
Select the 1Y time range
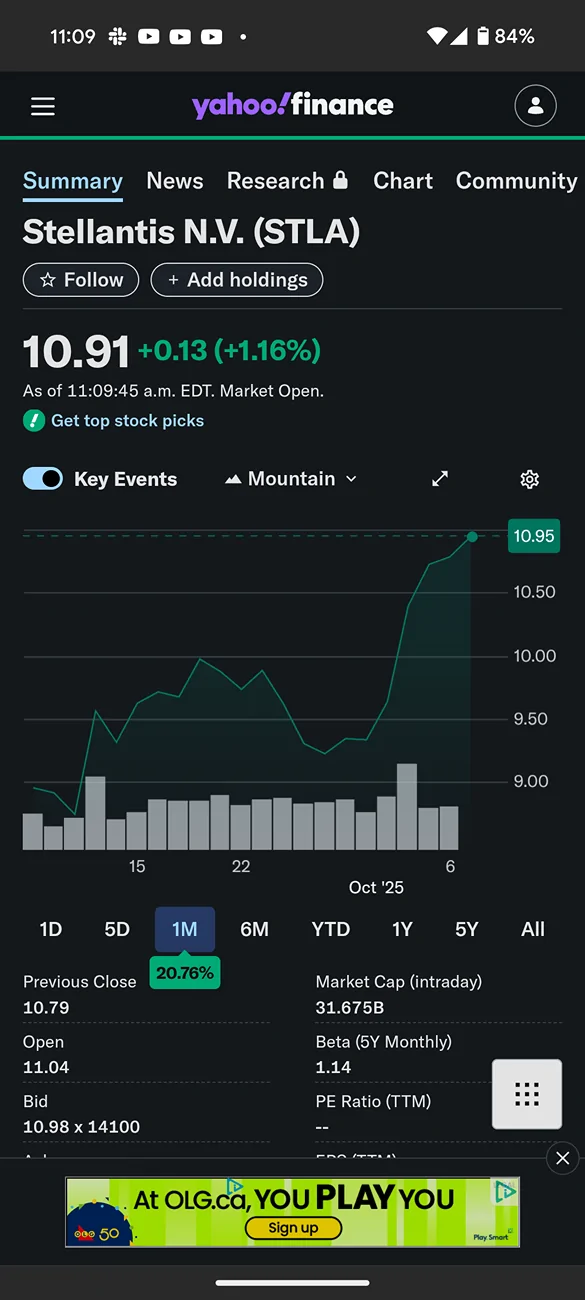point(402,929)
